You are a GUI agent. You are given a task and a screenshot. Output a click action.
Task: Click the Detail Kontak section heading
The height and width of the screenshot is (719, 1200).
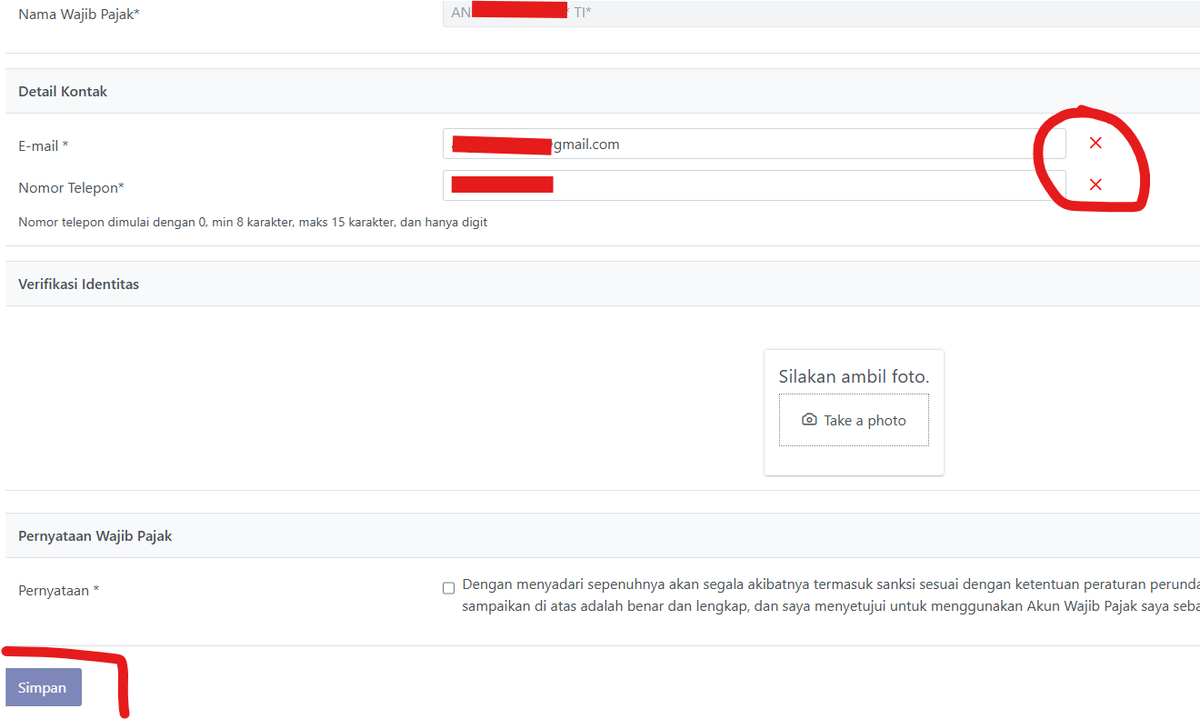(63, 91)
